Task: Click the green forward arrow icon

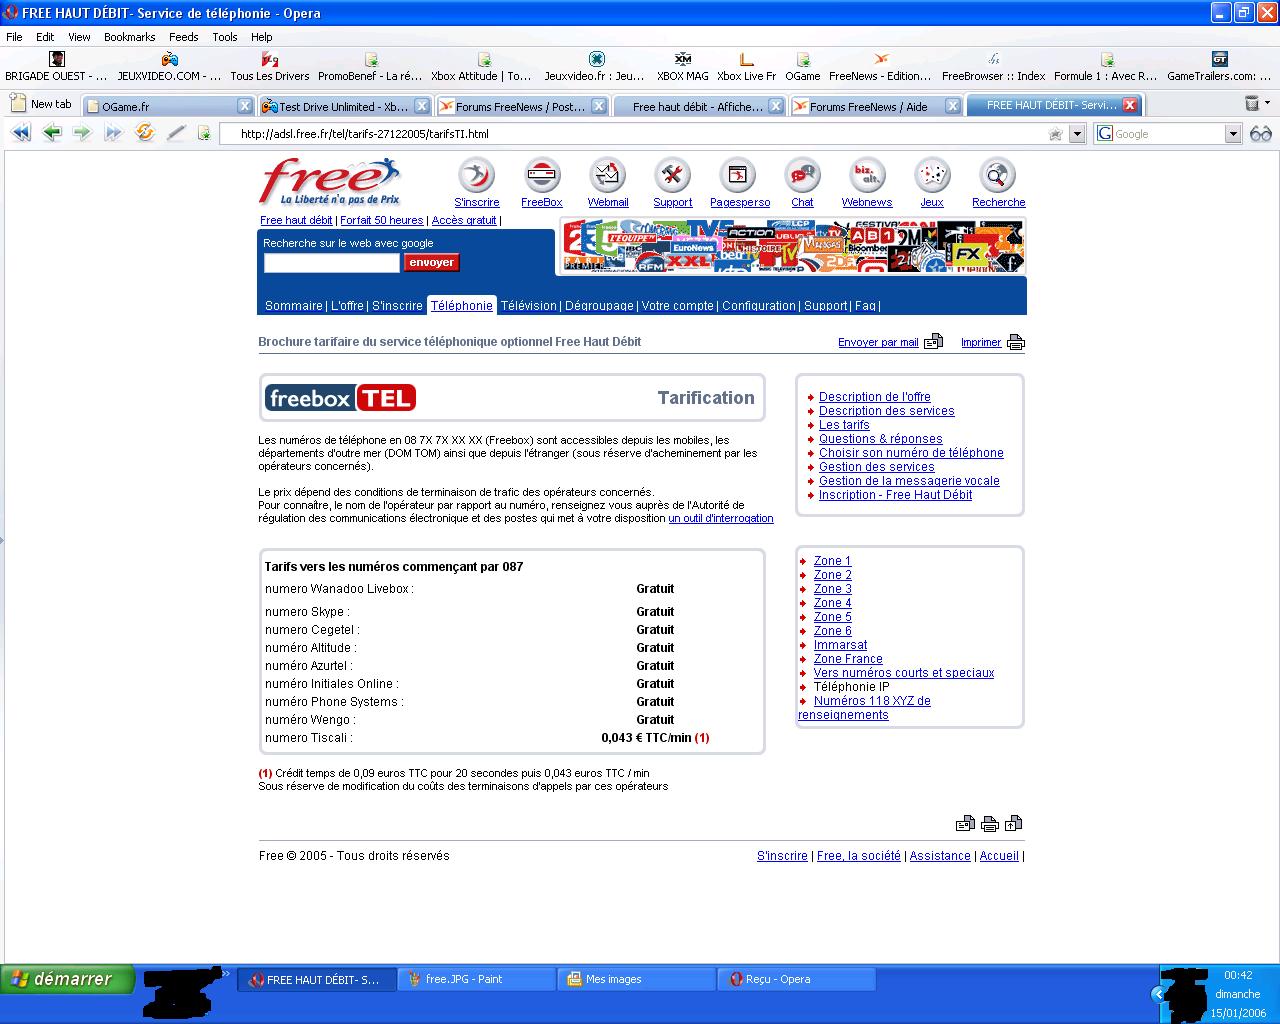Action: [82, 133]
